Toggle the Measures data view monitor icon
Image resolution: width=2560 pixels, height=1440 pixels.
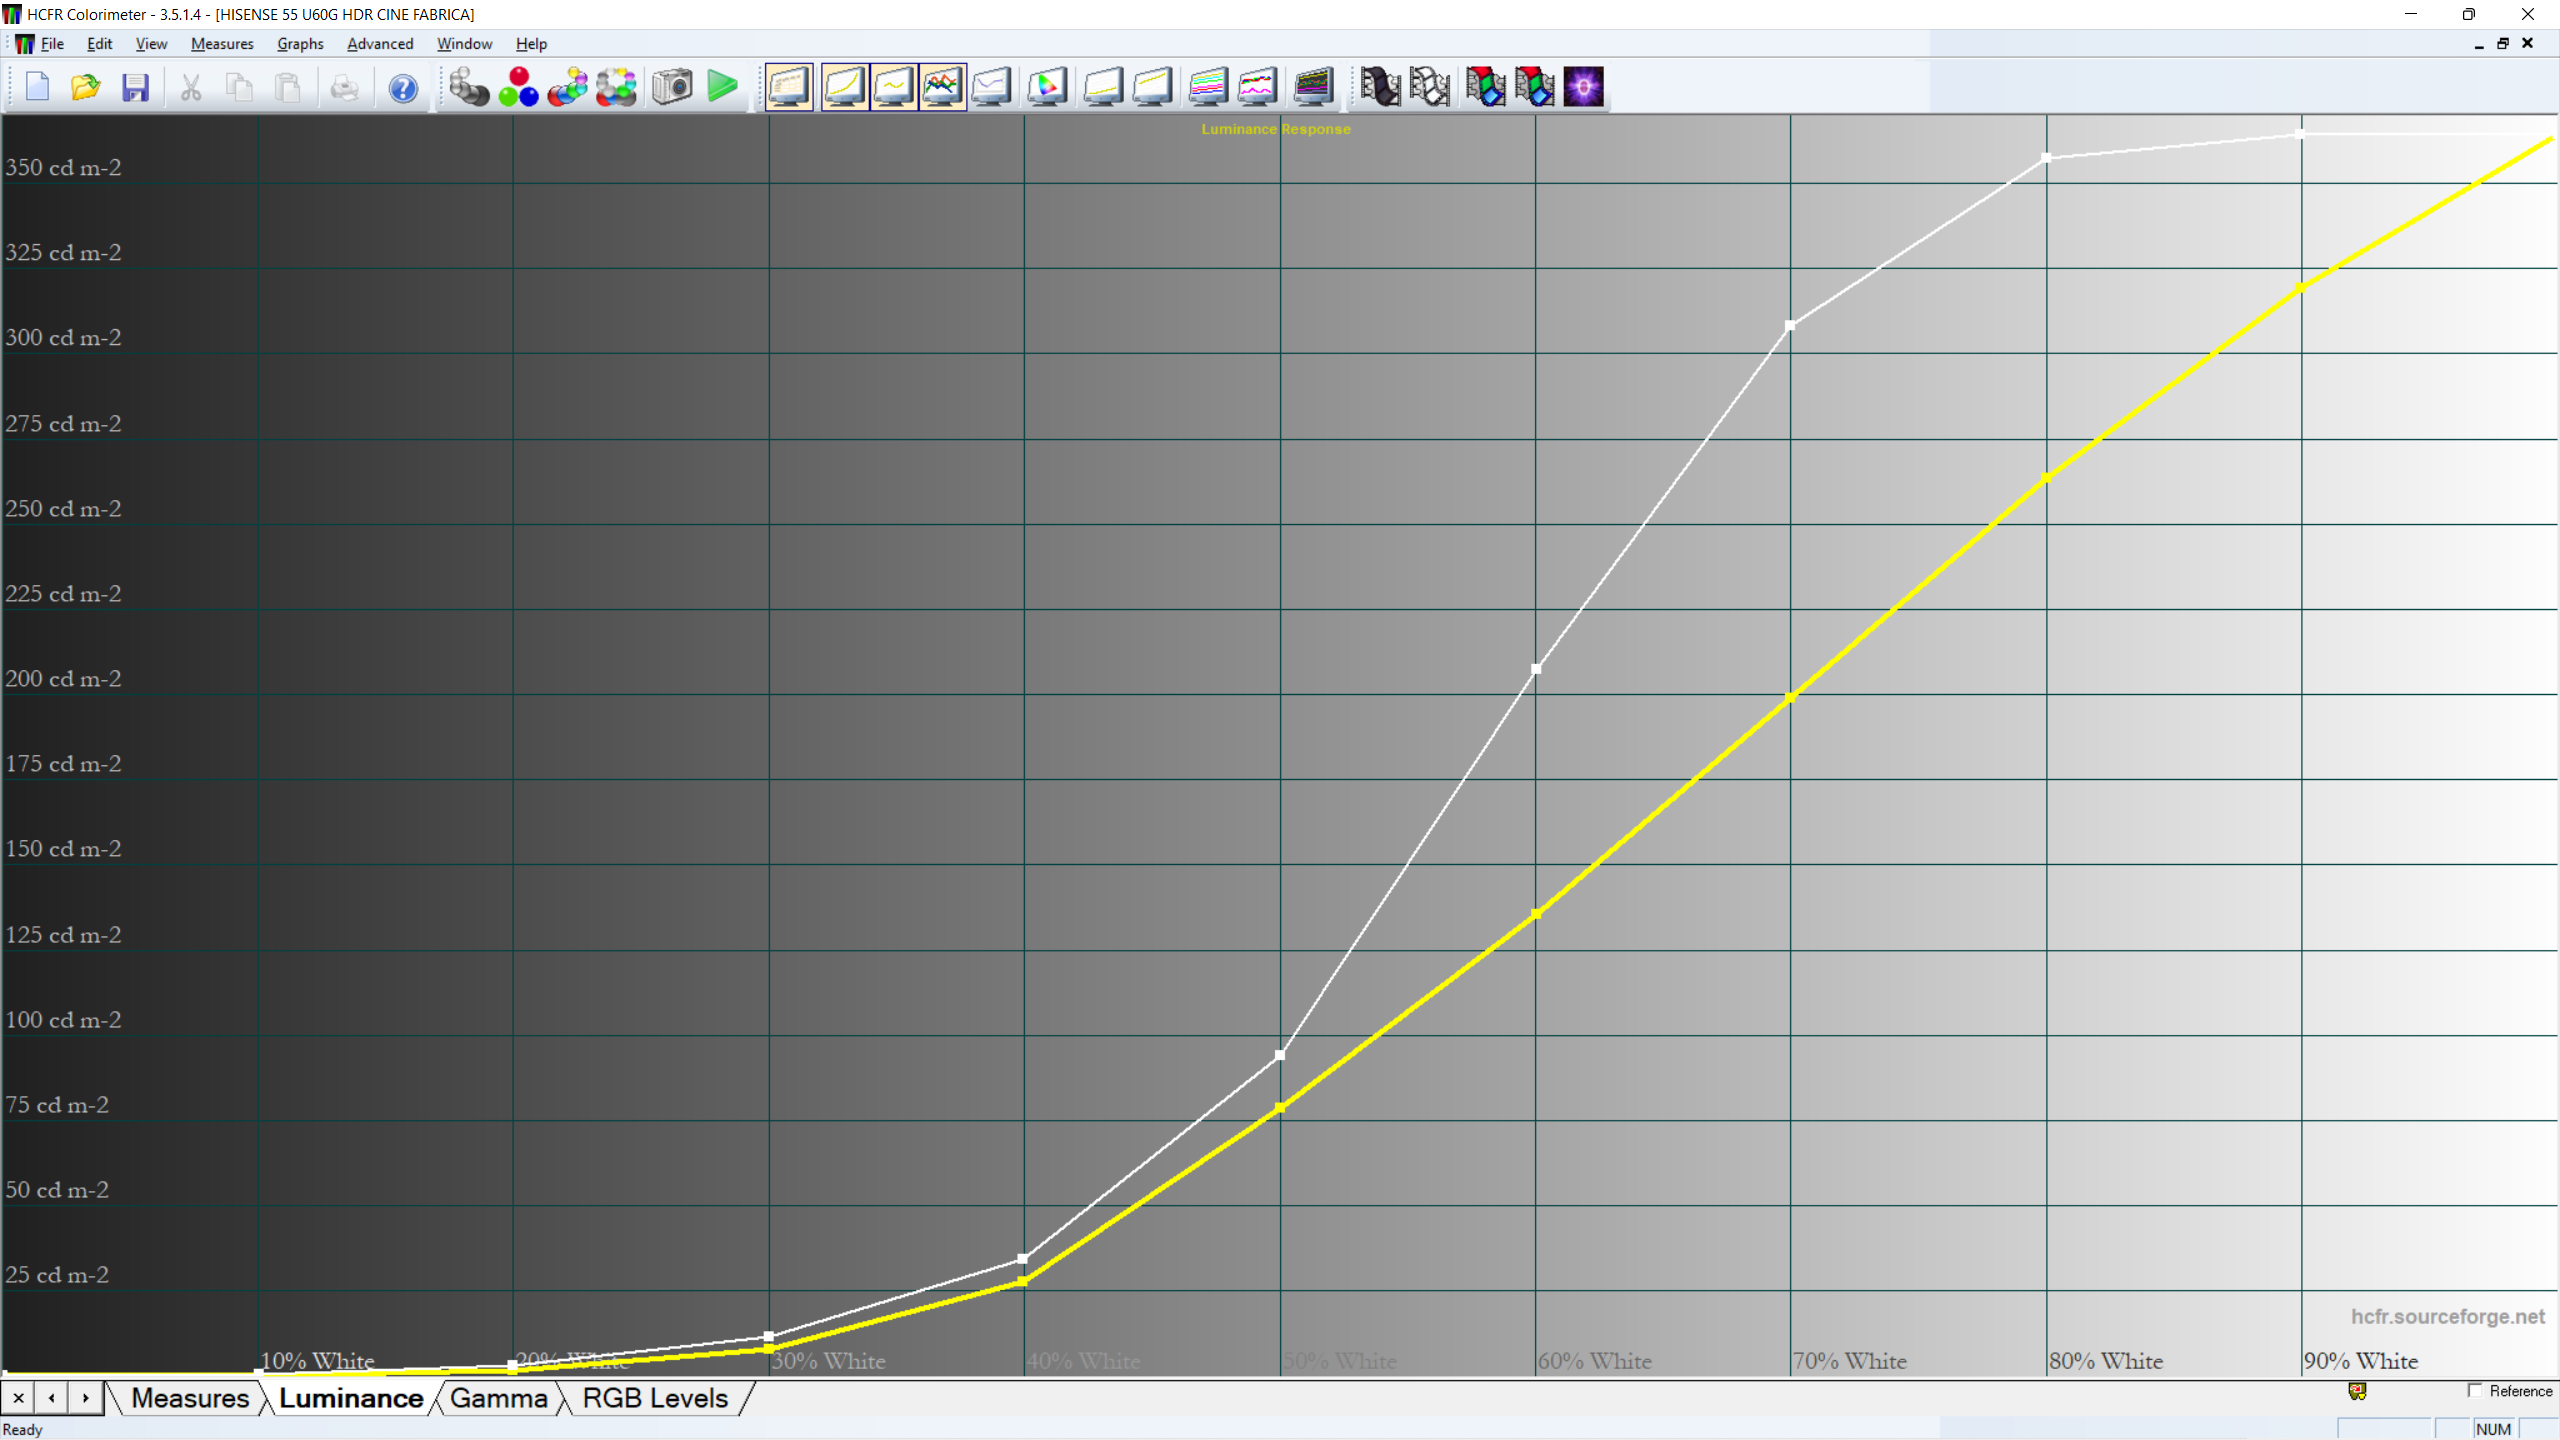pos(789,87)
